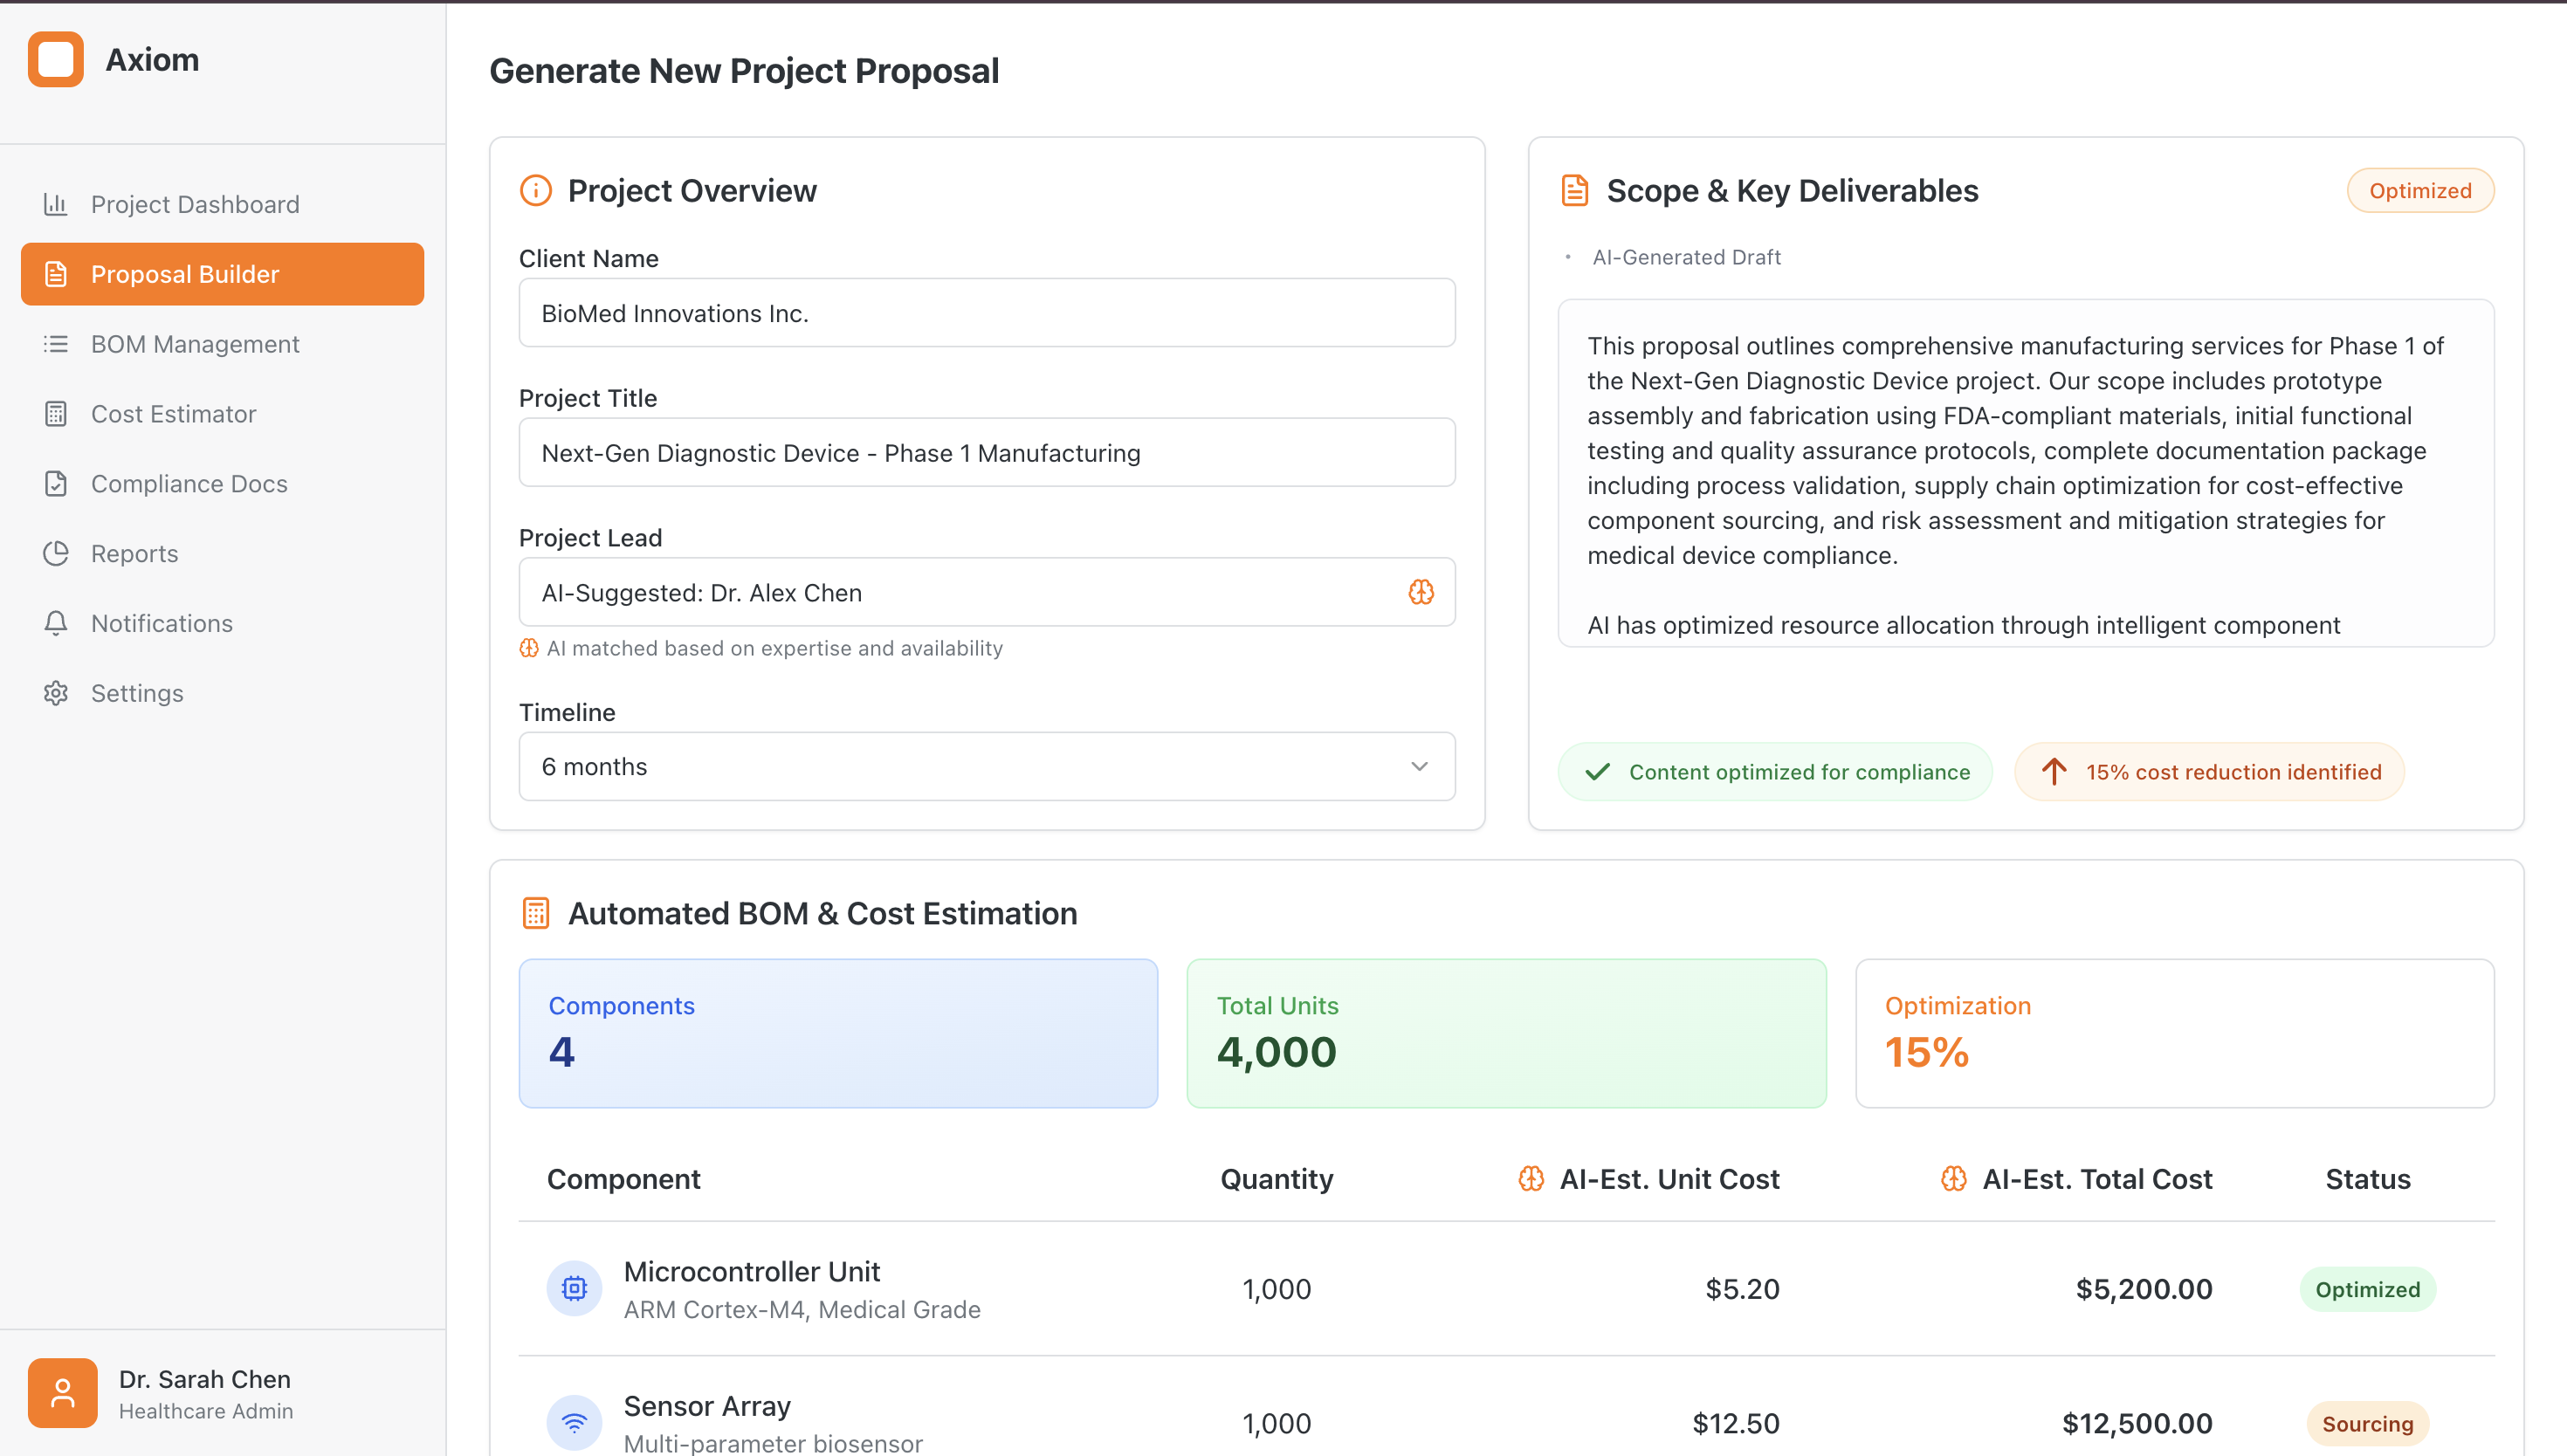Click the Proposal Builder document icon
The height and width of the screenshot is (1456, 2567).
[56, 274]
